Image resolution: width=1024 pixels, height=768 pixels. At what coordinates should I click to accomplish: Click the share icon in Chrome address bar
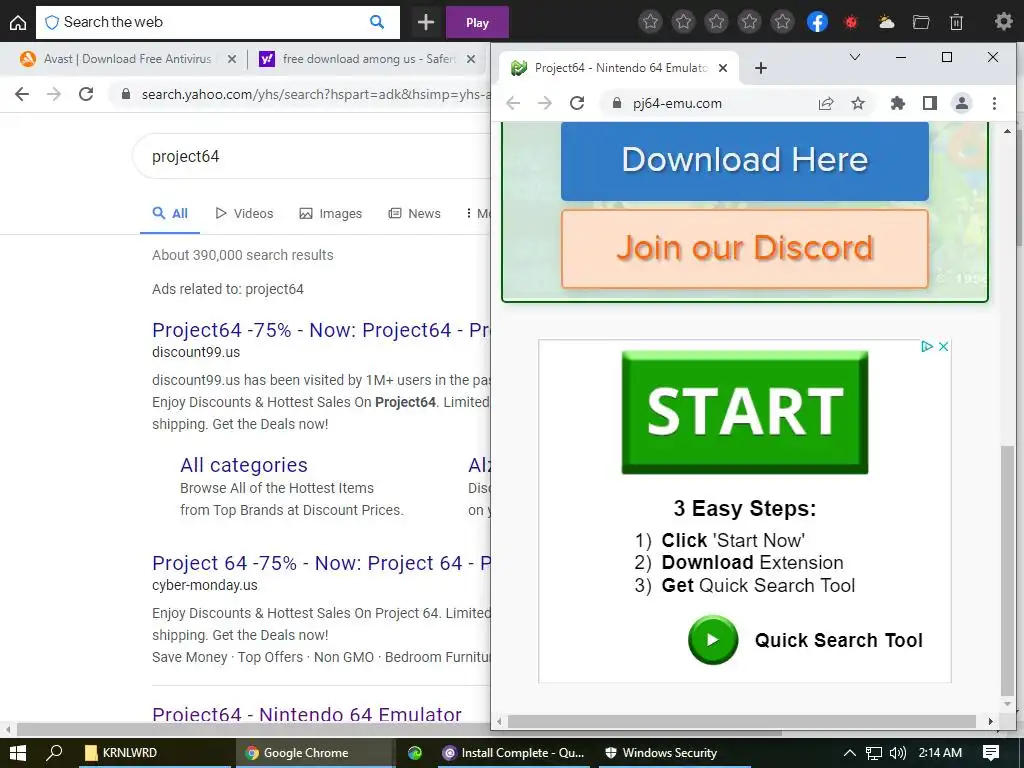826,103
